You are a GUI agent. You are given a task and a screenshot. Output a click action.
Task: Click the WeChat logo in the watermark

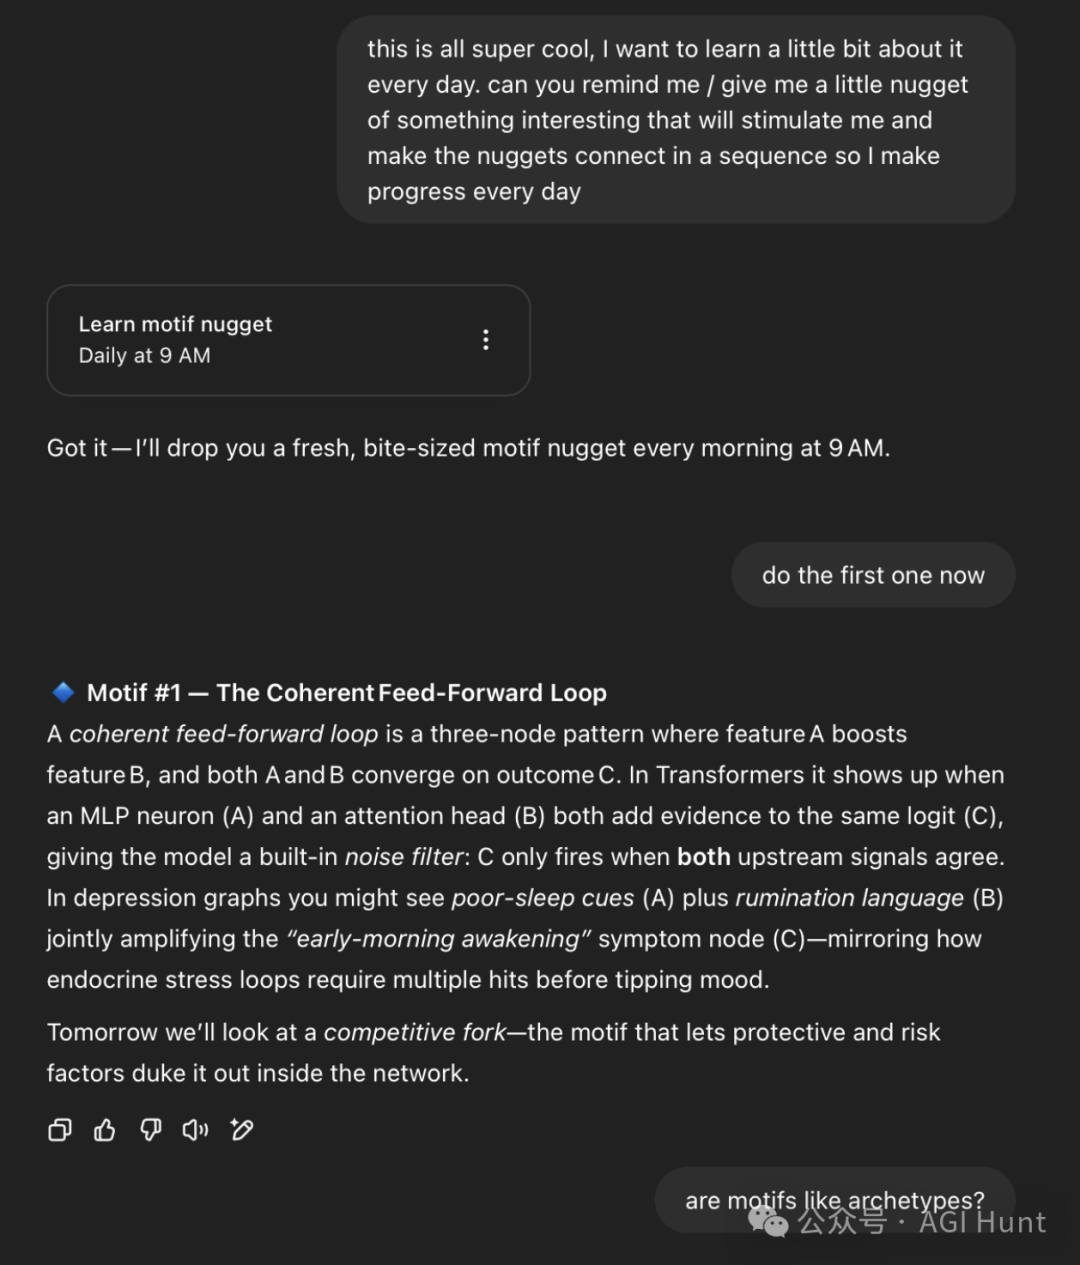[x=769, y=1221]
